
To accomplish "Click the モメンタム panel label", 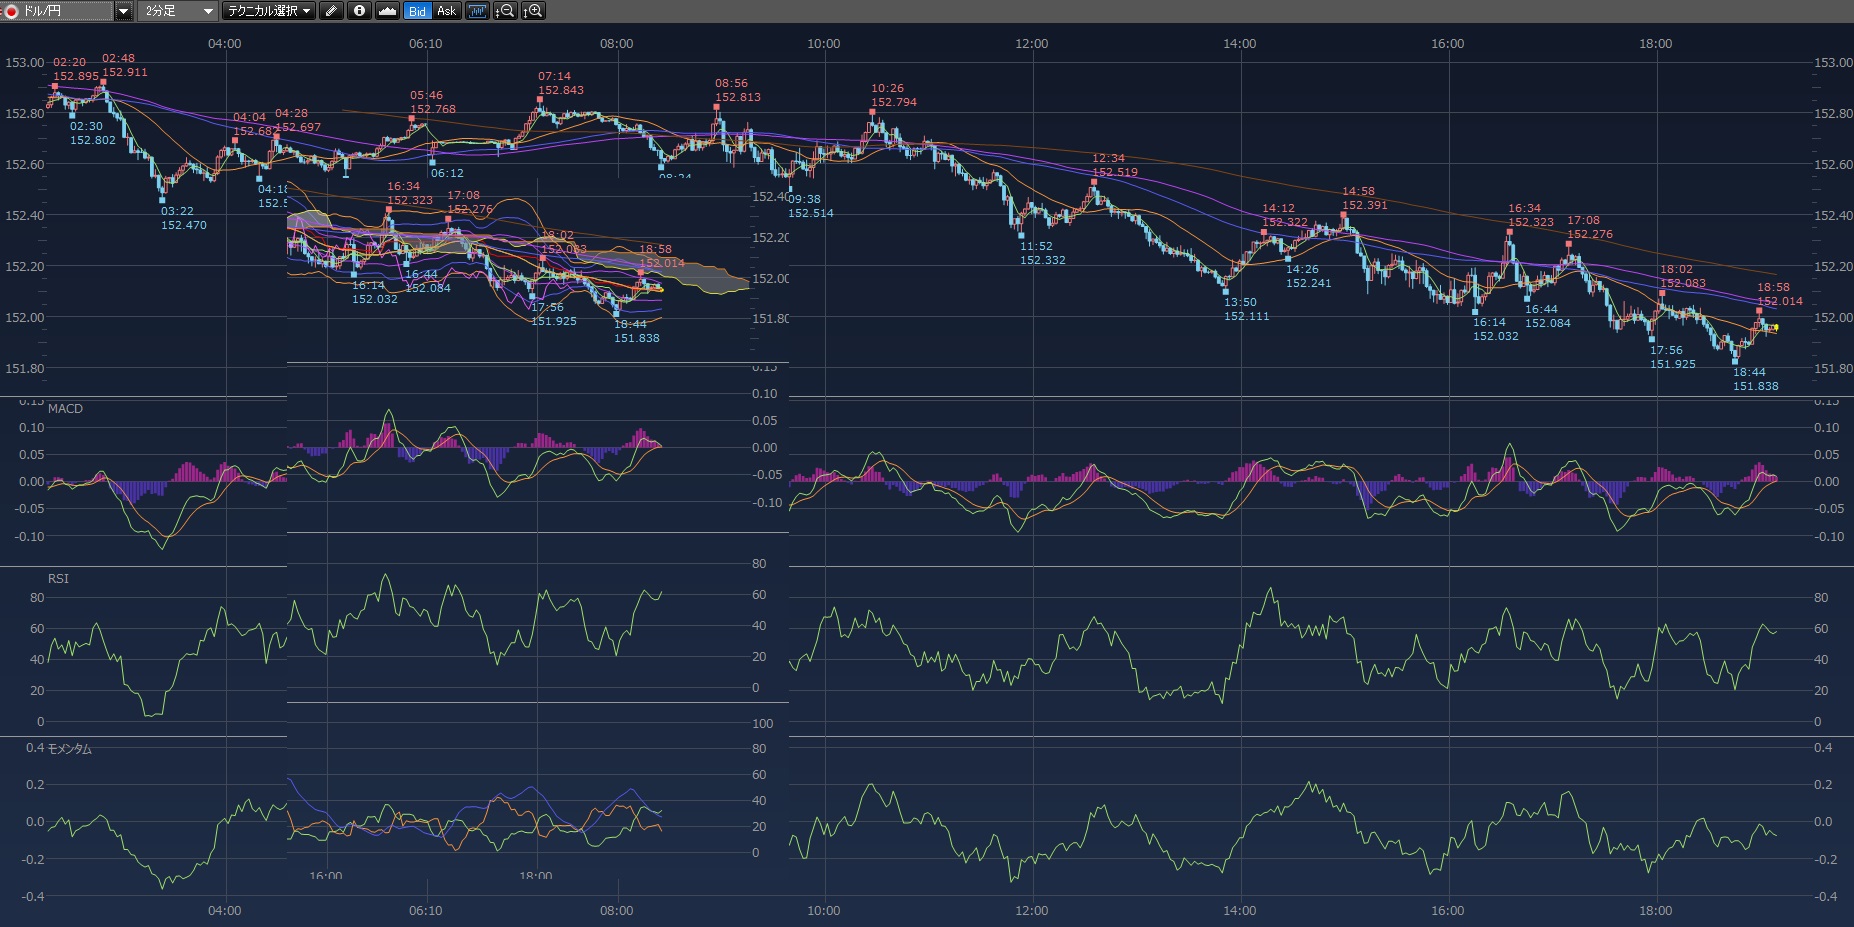I will (x=69, y=748).
